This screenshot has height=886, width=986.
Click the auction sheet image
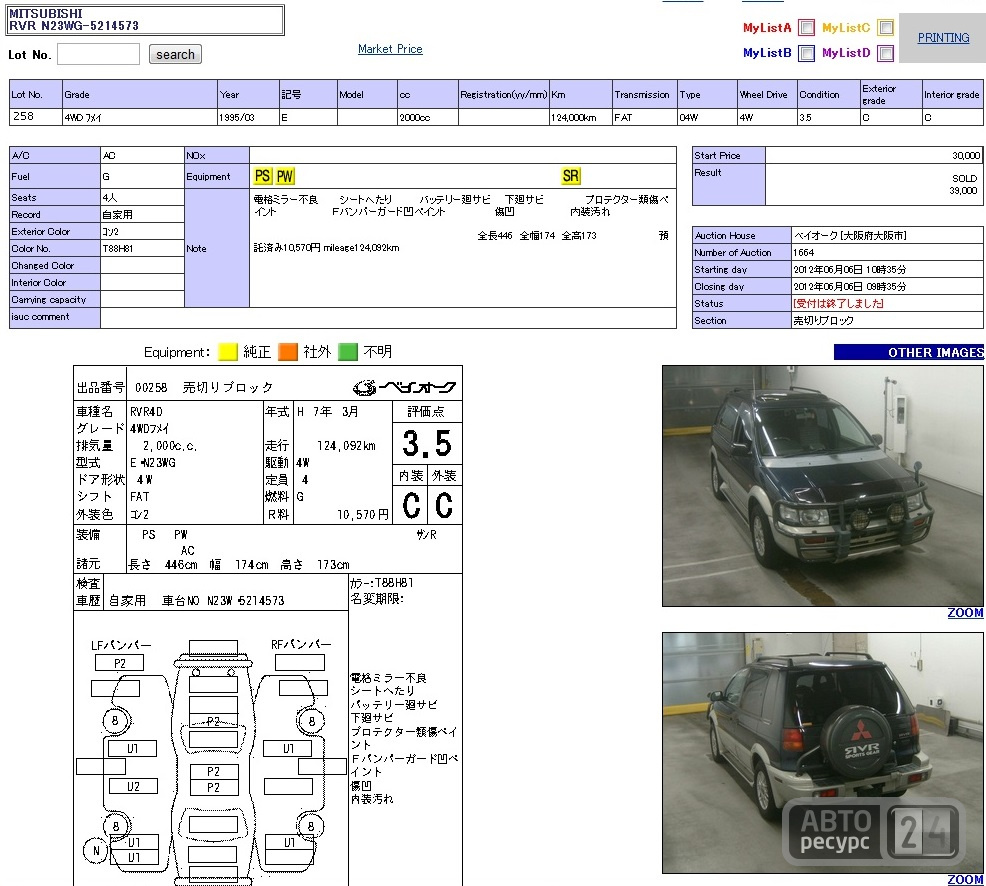268,626
